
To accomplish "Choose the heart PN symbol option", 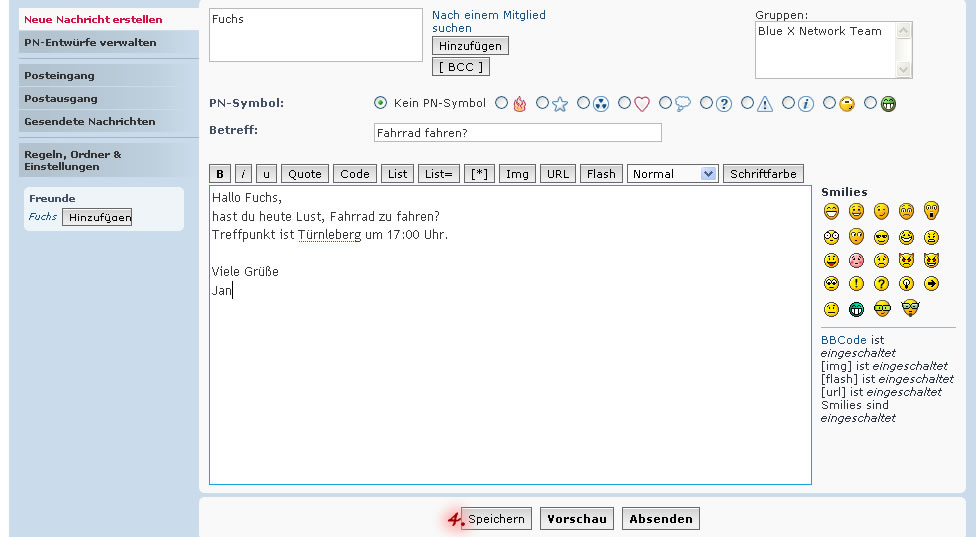I will tap(625, 103).
